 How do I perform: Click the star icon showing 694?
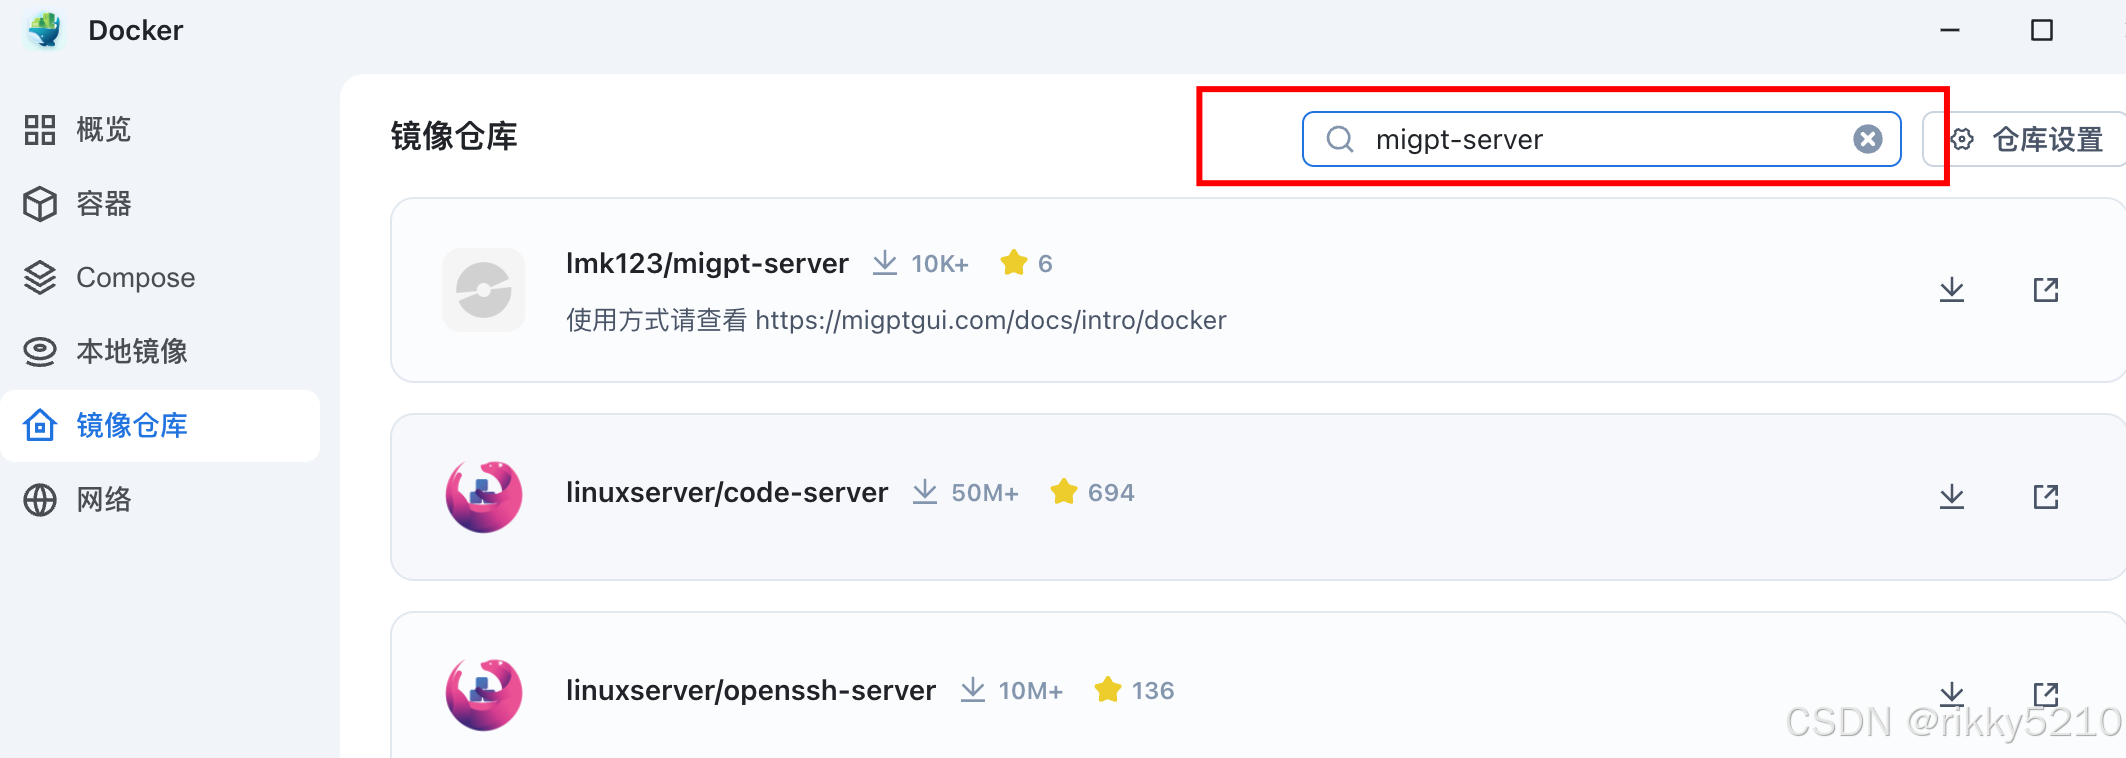1064,491
